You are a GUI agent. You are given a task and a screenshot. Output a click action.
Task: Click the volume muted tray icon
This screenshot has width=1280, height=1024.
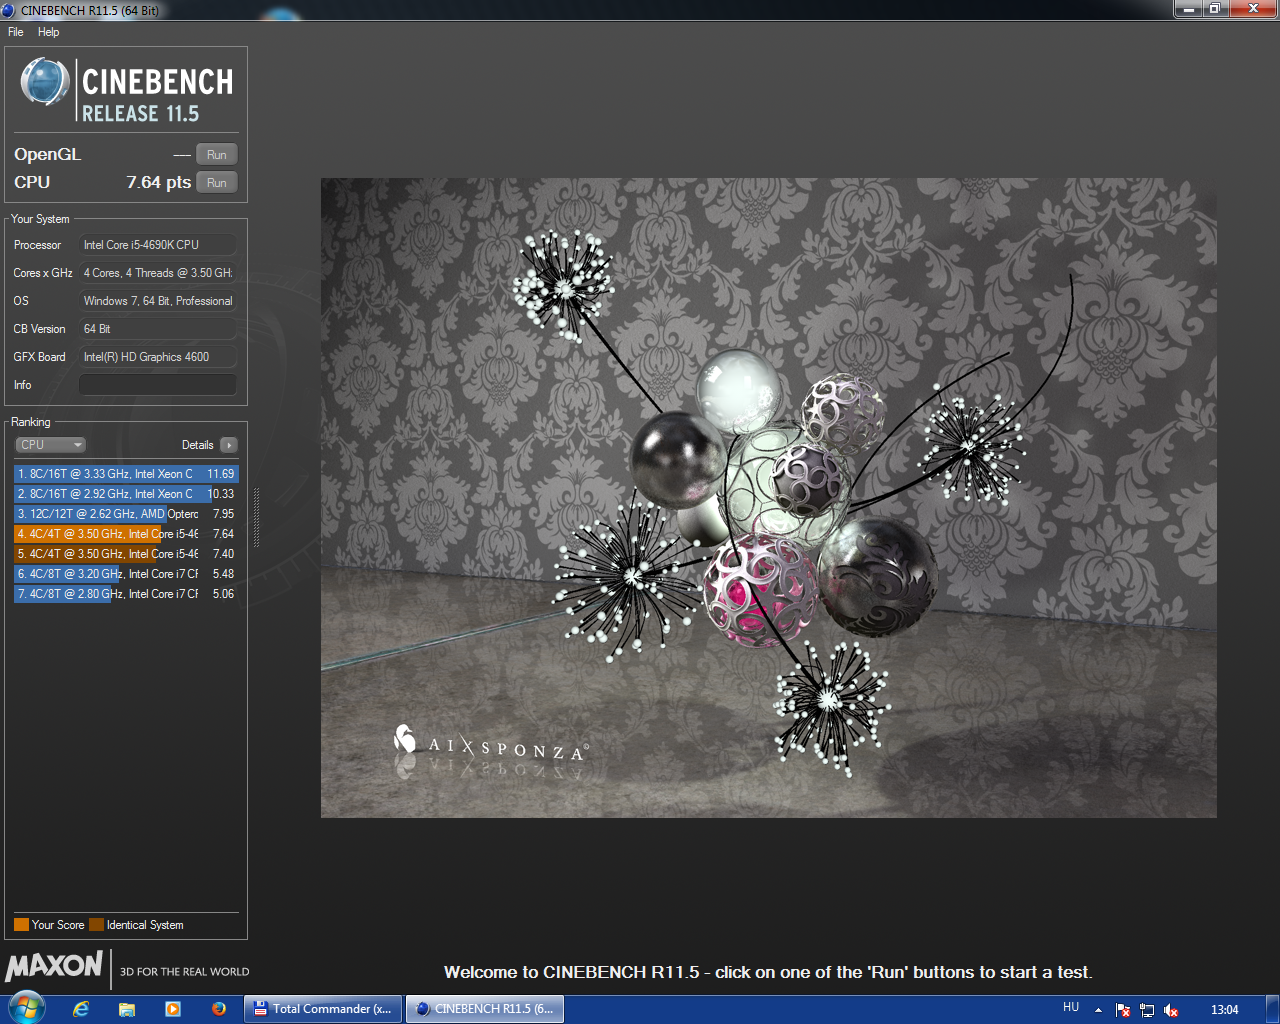click(1171, 1010)
